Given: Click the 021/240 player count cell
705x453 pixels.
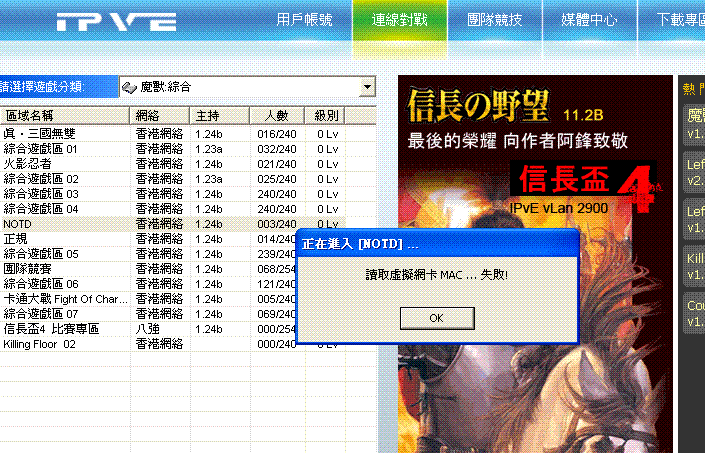Looking at the screenshot, I should tap(277, 164).
